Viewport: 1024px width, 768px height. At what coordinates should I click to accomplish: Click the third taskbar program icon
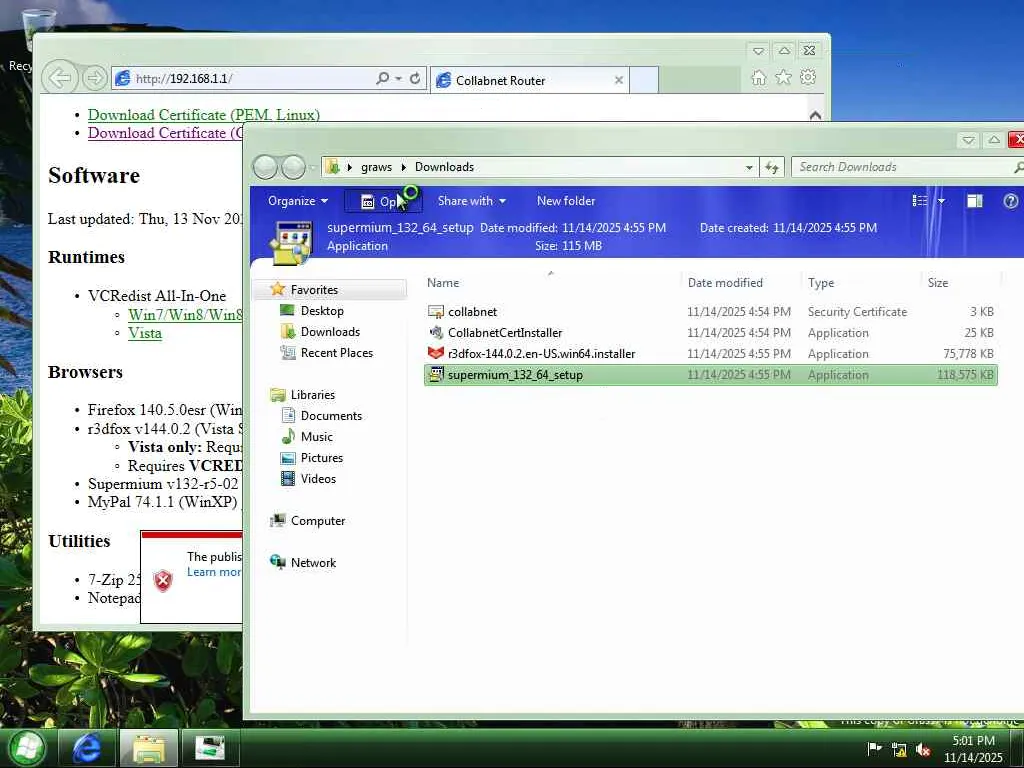click(210, 748)
